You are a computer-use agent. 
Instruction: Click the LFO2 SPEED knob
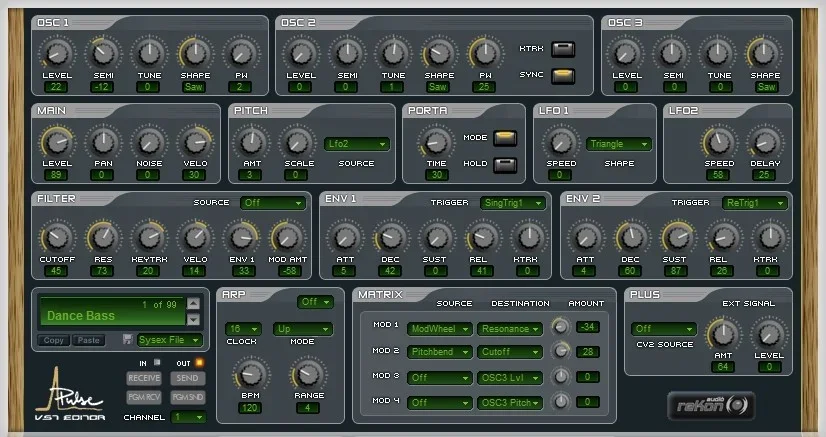pyautogui.click(x=719, y=142)
